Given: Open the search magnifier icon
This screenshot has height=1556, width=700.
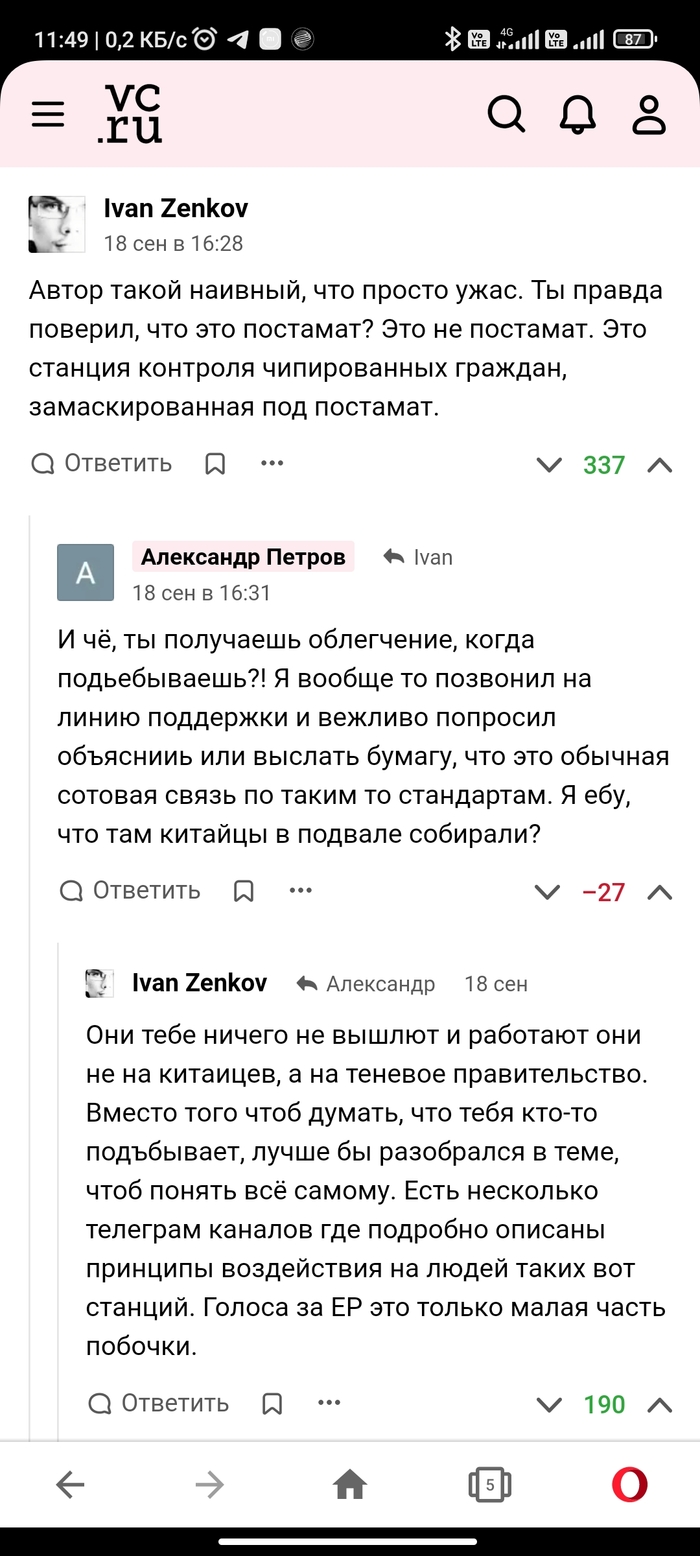Looking at the screenshot, I should click(x=506, y=115).
